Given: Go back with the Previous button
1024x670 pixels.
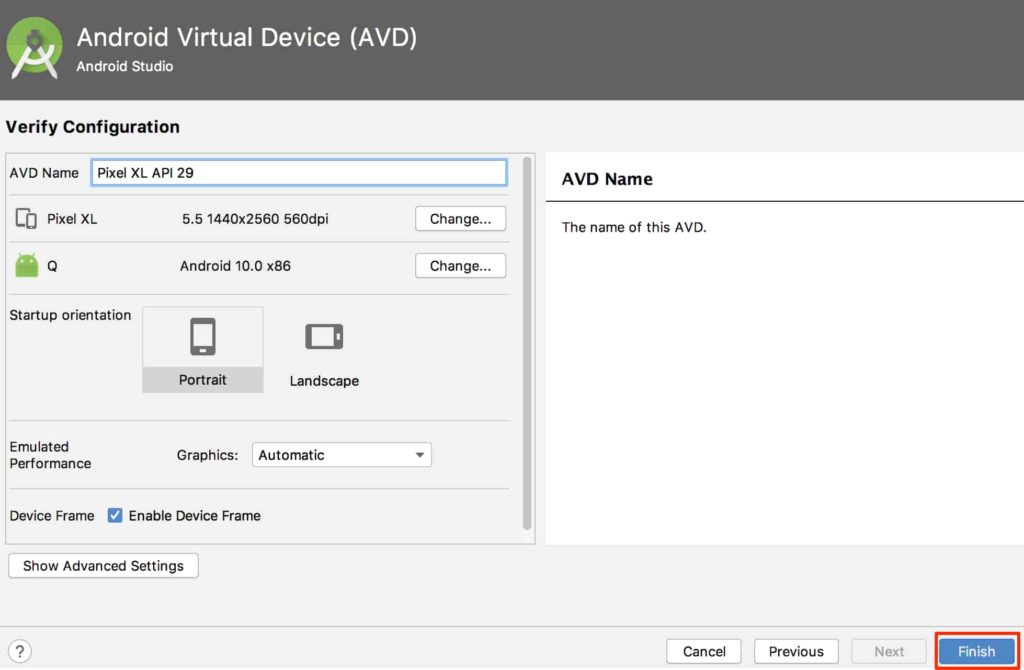Looking at the screenshot, I should [796, 651].
